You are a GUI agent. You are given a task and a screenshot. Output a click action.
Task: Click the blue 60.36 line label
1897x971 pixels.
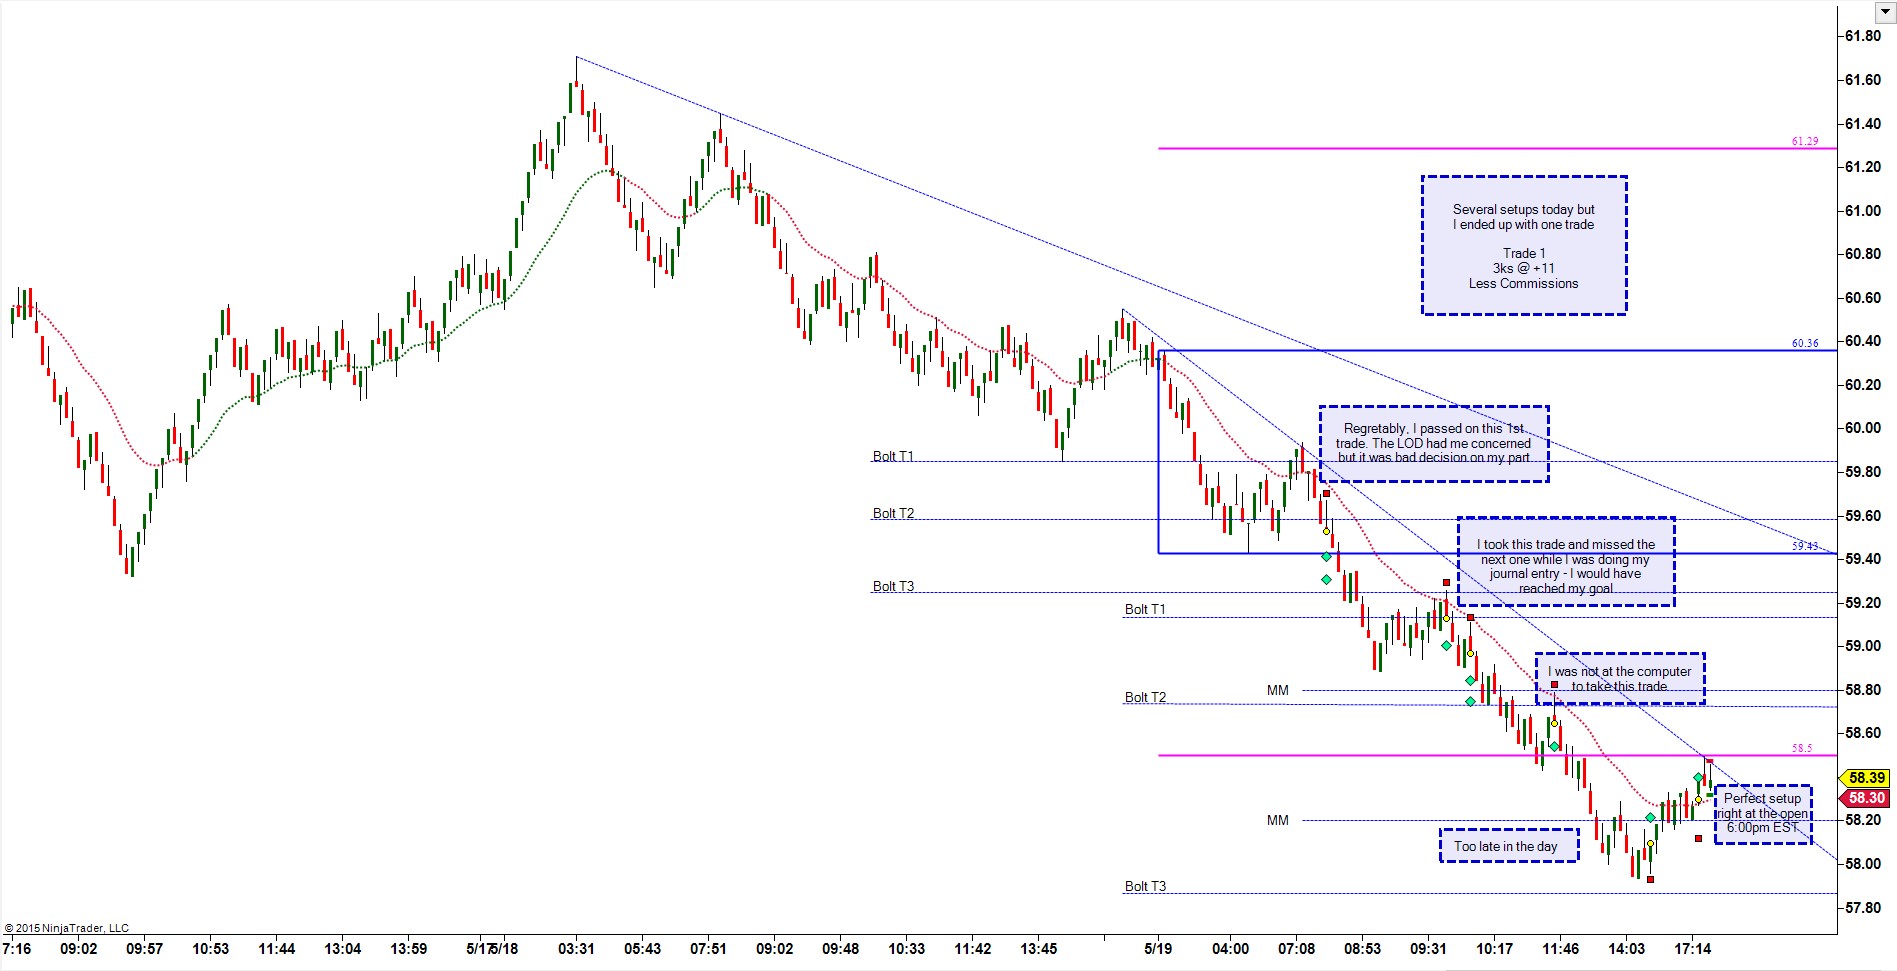pos(1805,343)
